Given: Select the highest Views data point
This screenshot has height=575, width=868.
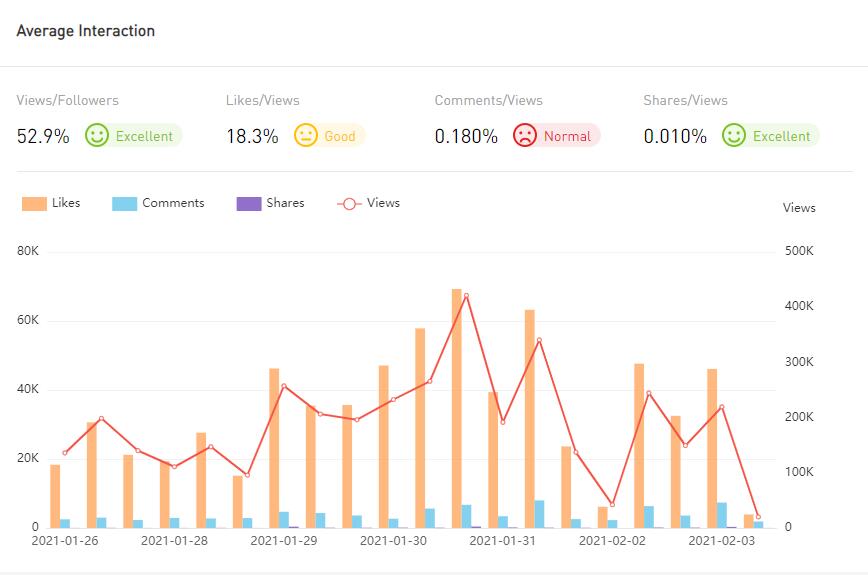Looking at the screenshot, I should [466, 296].
